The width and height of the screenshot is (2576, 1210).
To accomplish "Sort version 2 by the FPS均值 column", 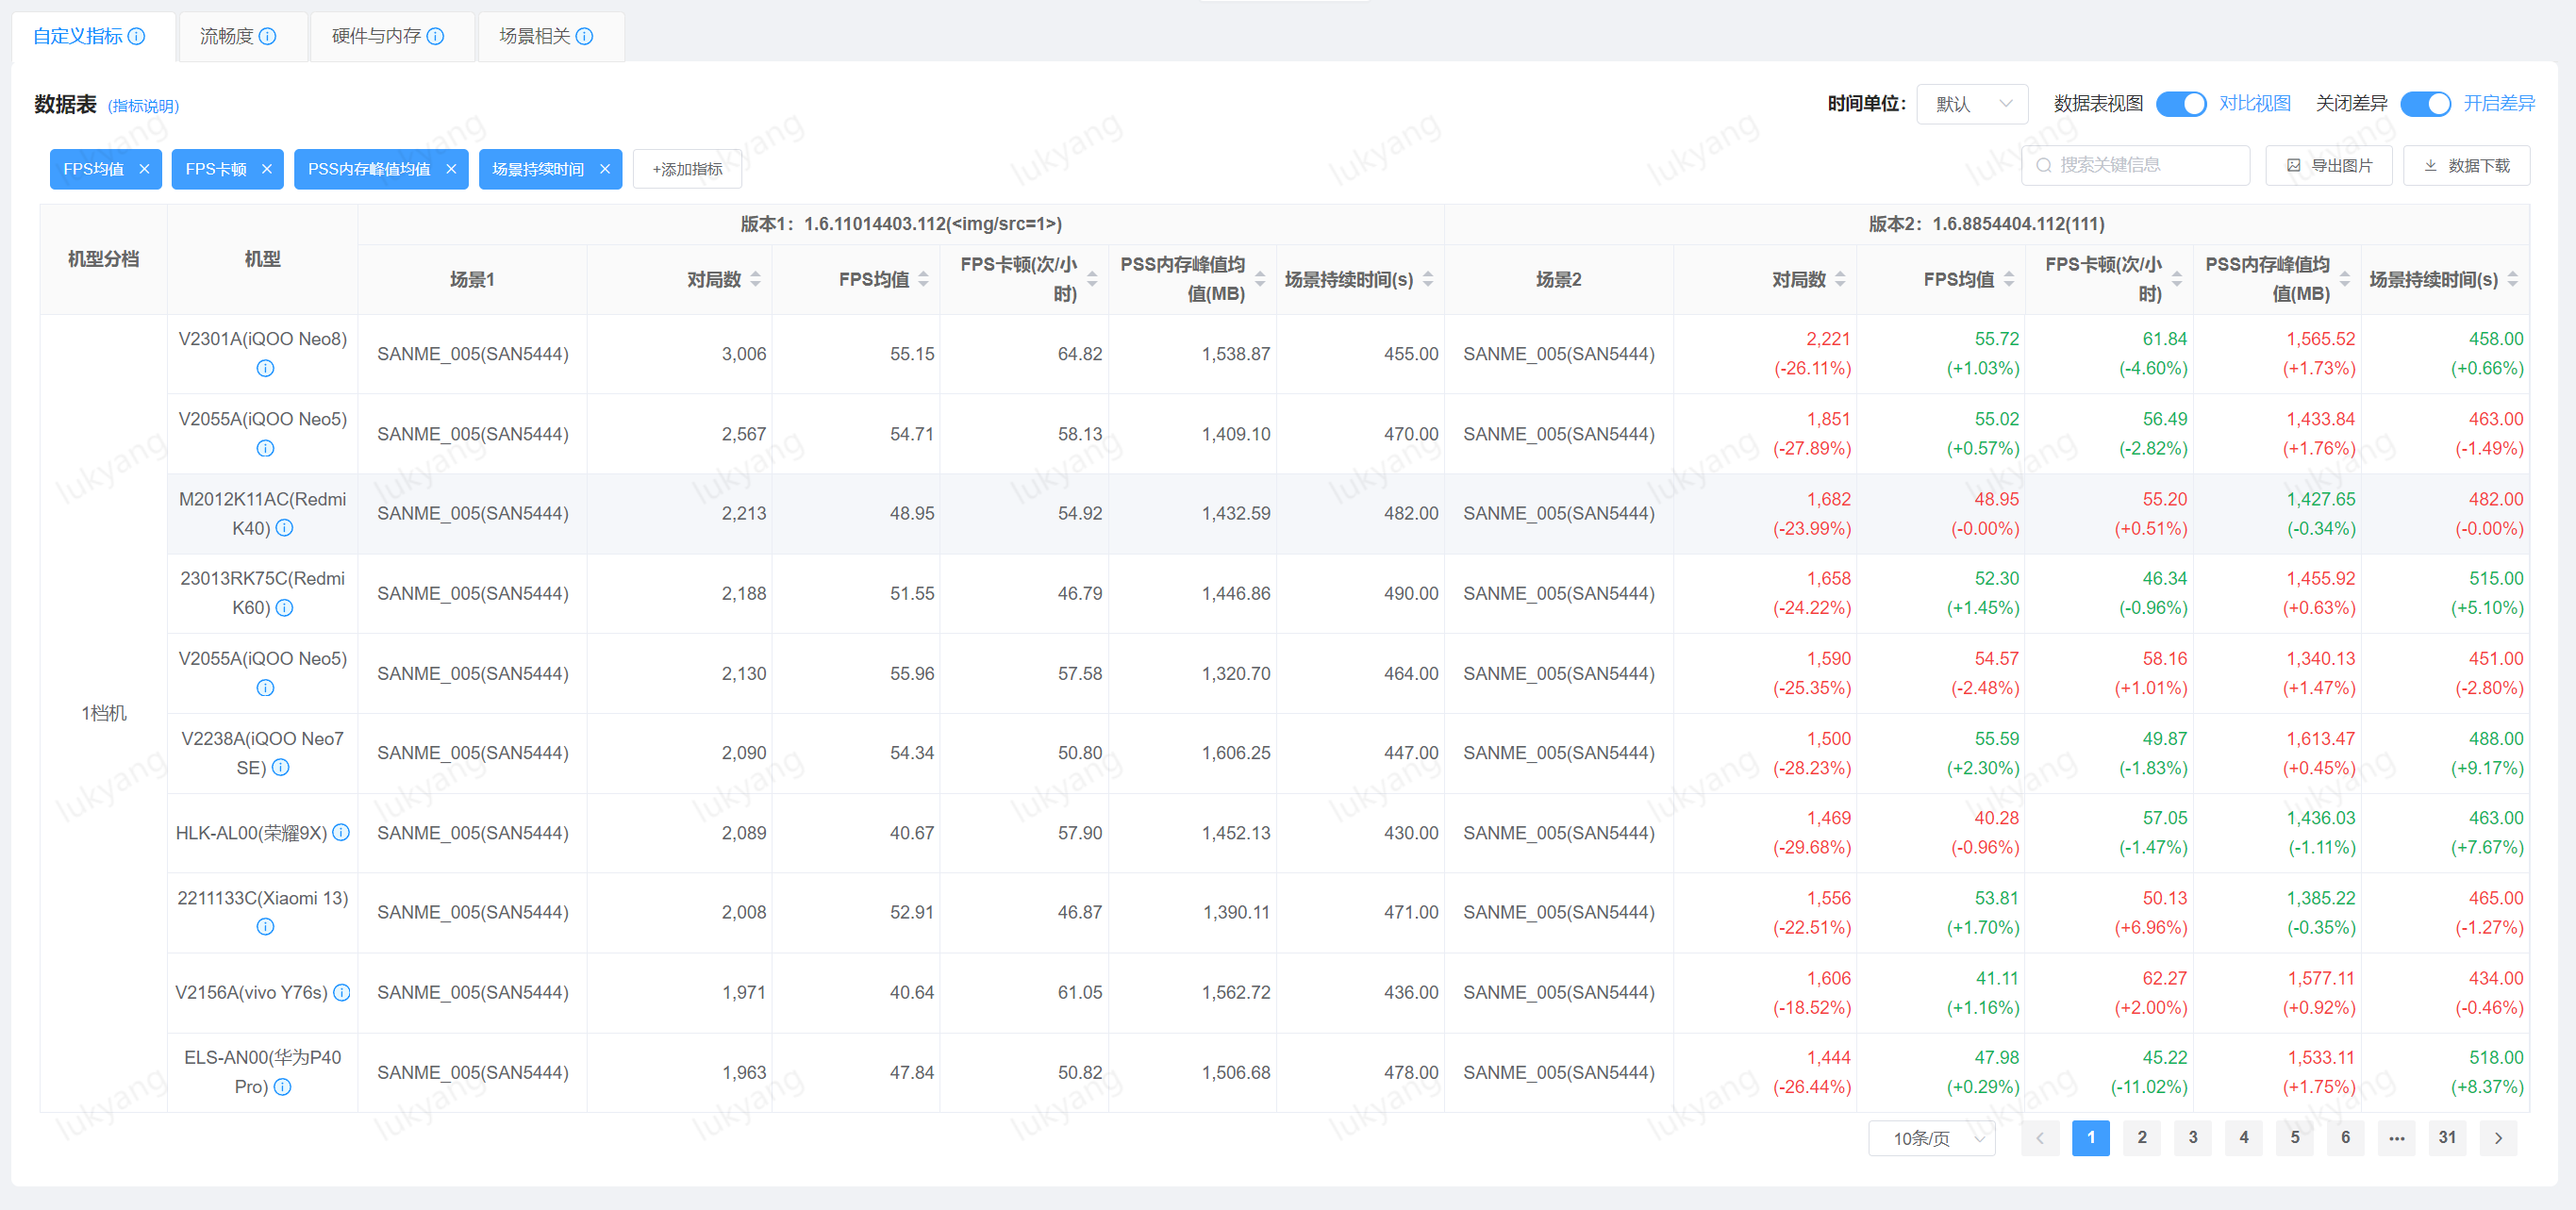I will (2009, 279).
